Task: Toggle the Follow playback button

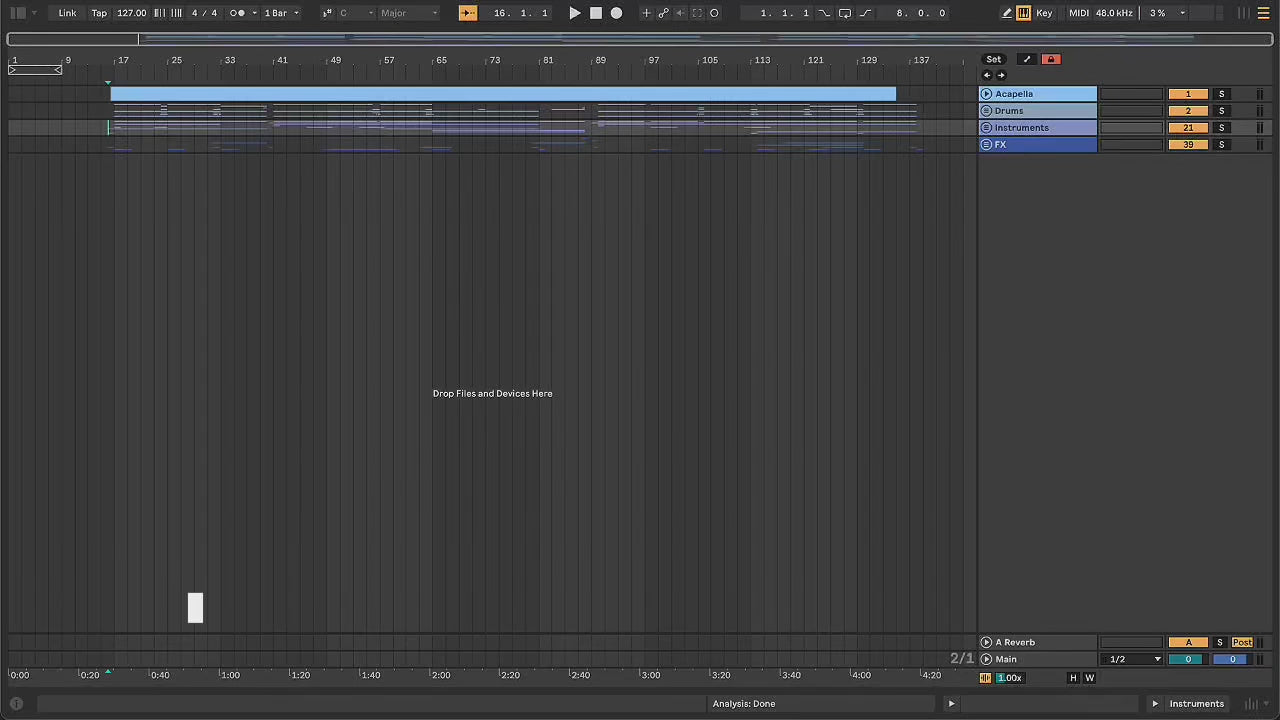Action: 468,13
